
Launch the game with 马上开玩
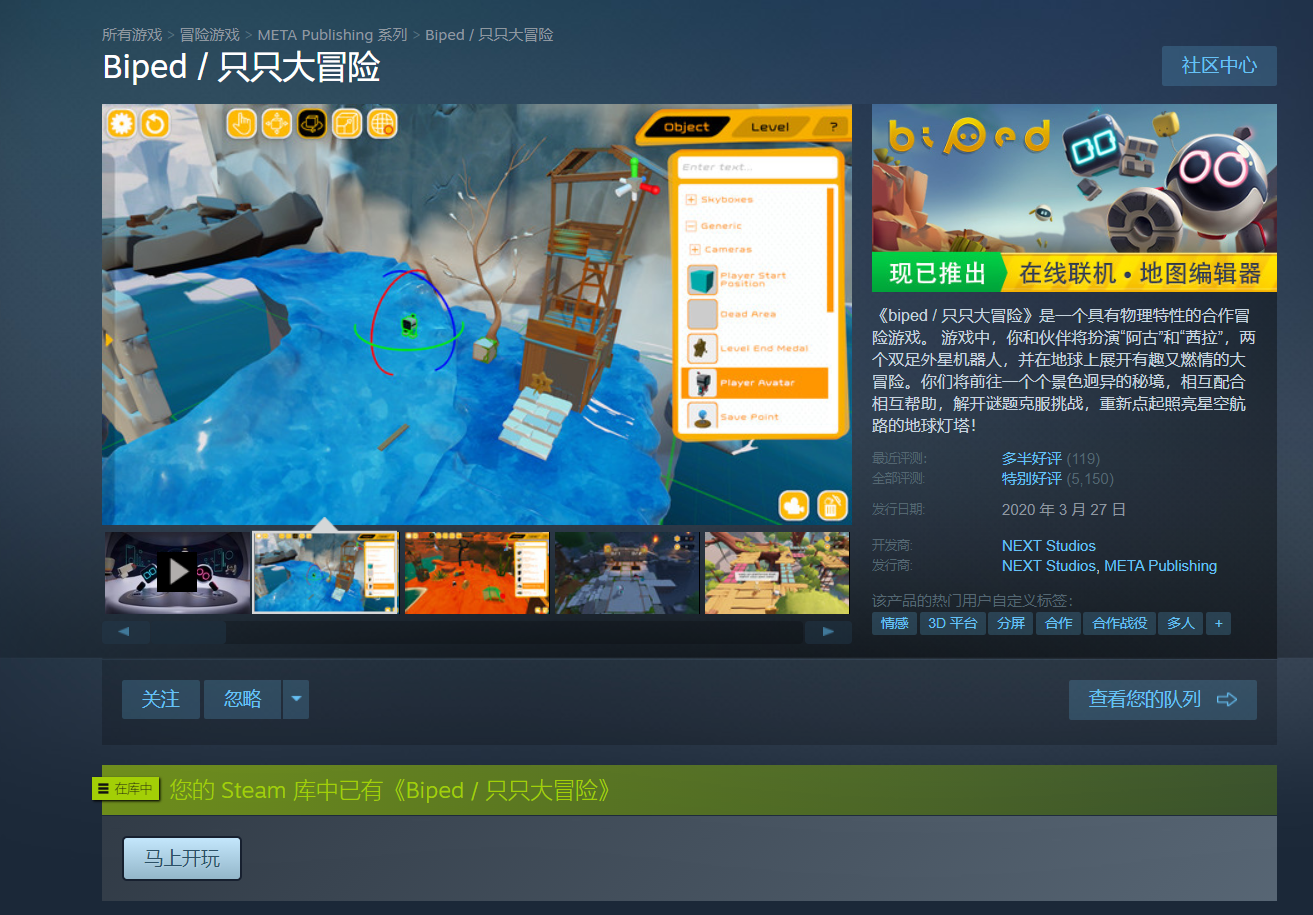[x=182, y=858]
